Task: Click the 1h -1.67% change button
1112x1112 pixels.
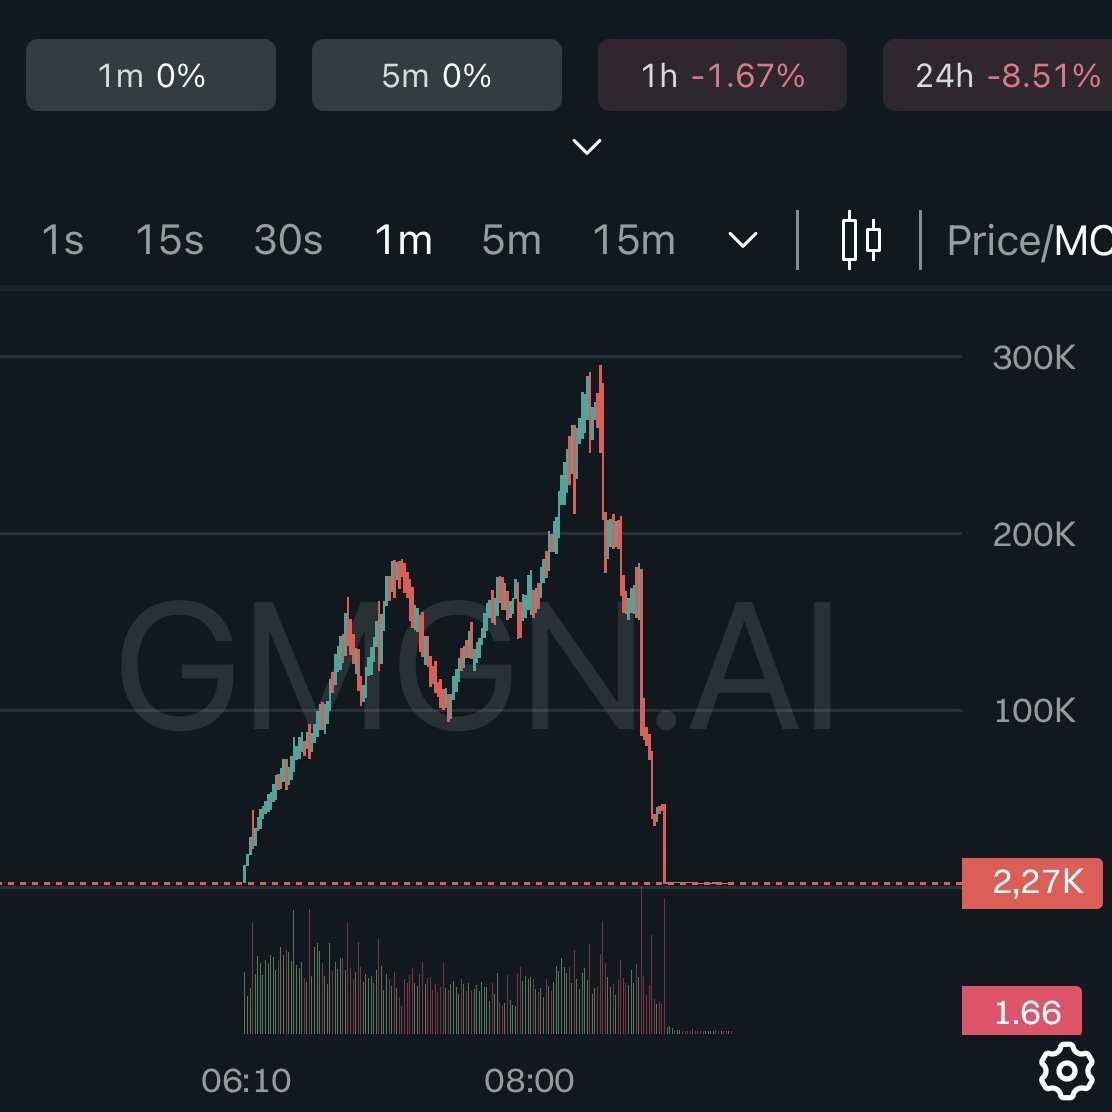Action: 722,75
